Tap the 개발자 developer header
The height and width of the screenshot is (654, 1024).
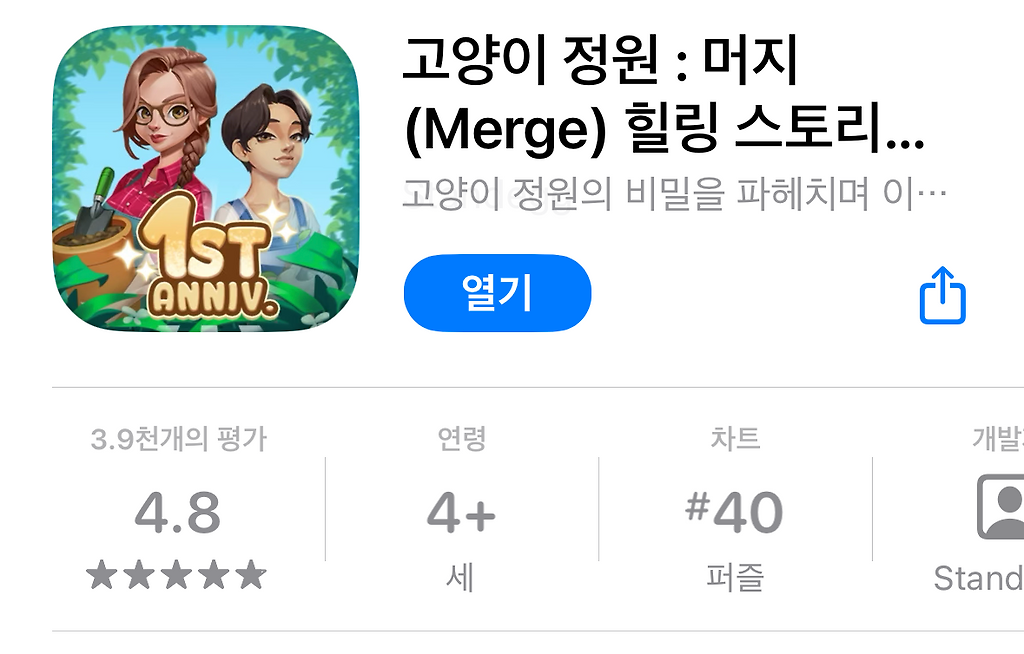pos(998,438)
